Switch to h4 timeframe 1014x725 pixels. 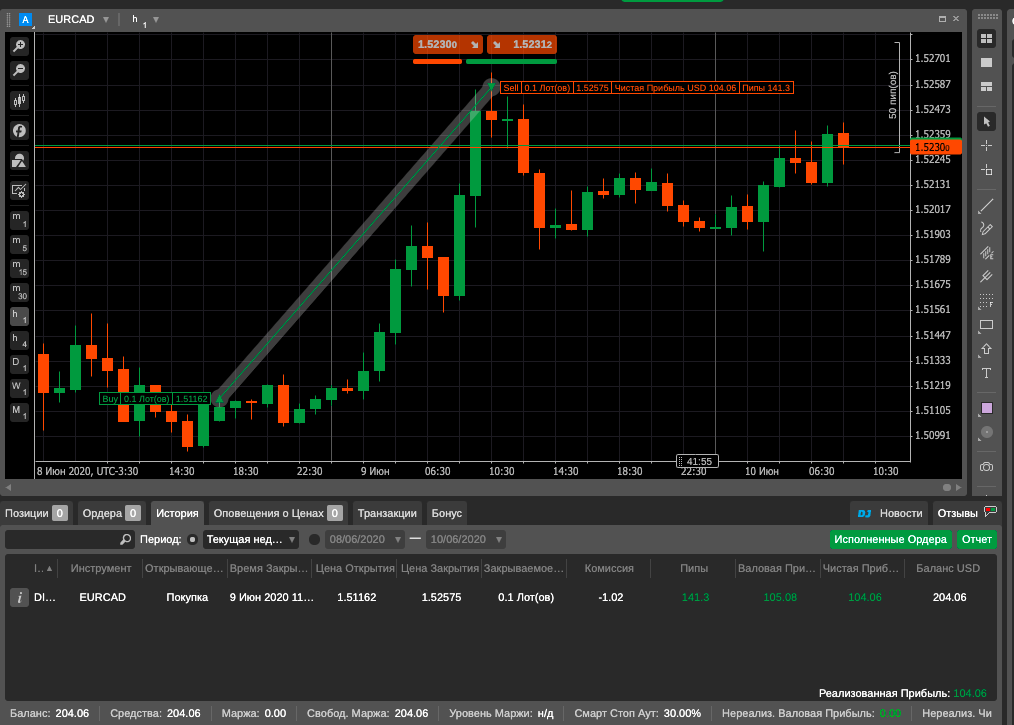pyautogui.click(x=19, y=340)
